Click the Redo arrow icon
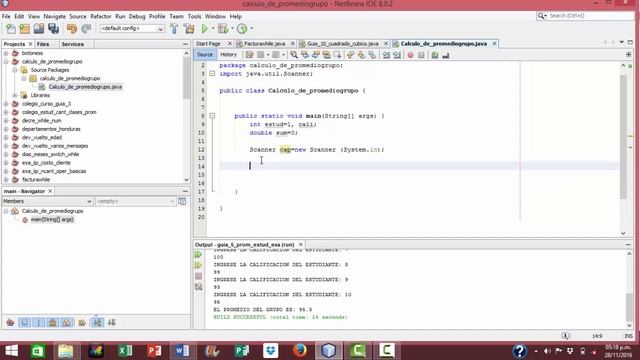The image size is (640, 360). (86, 29)
